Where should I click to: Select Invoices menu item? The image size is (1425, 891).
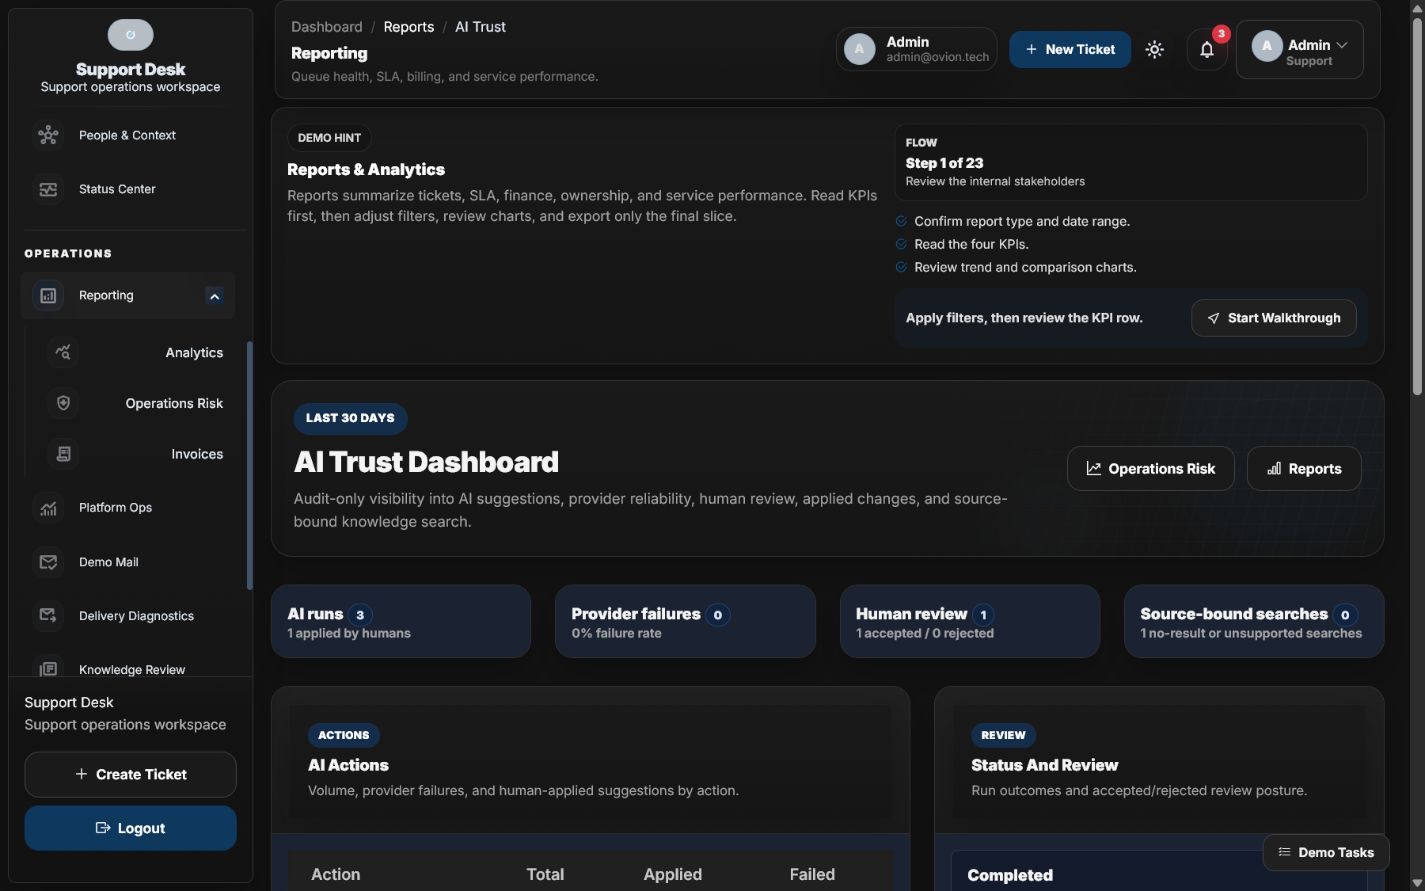pos(135,454)
